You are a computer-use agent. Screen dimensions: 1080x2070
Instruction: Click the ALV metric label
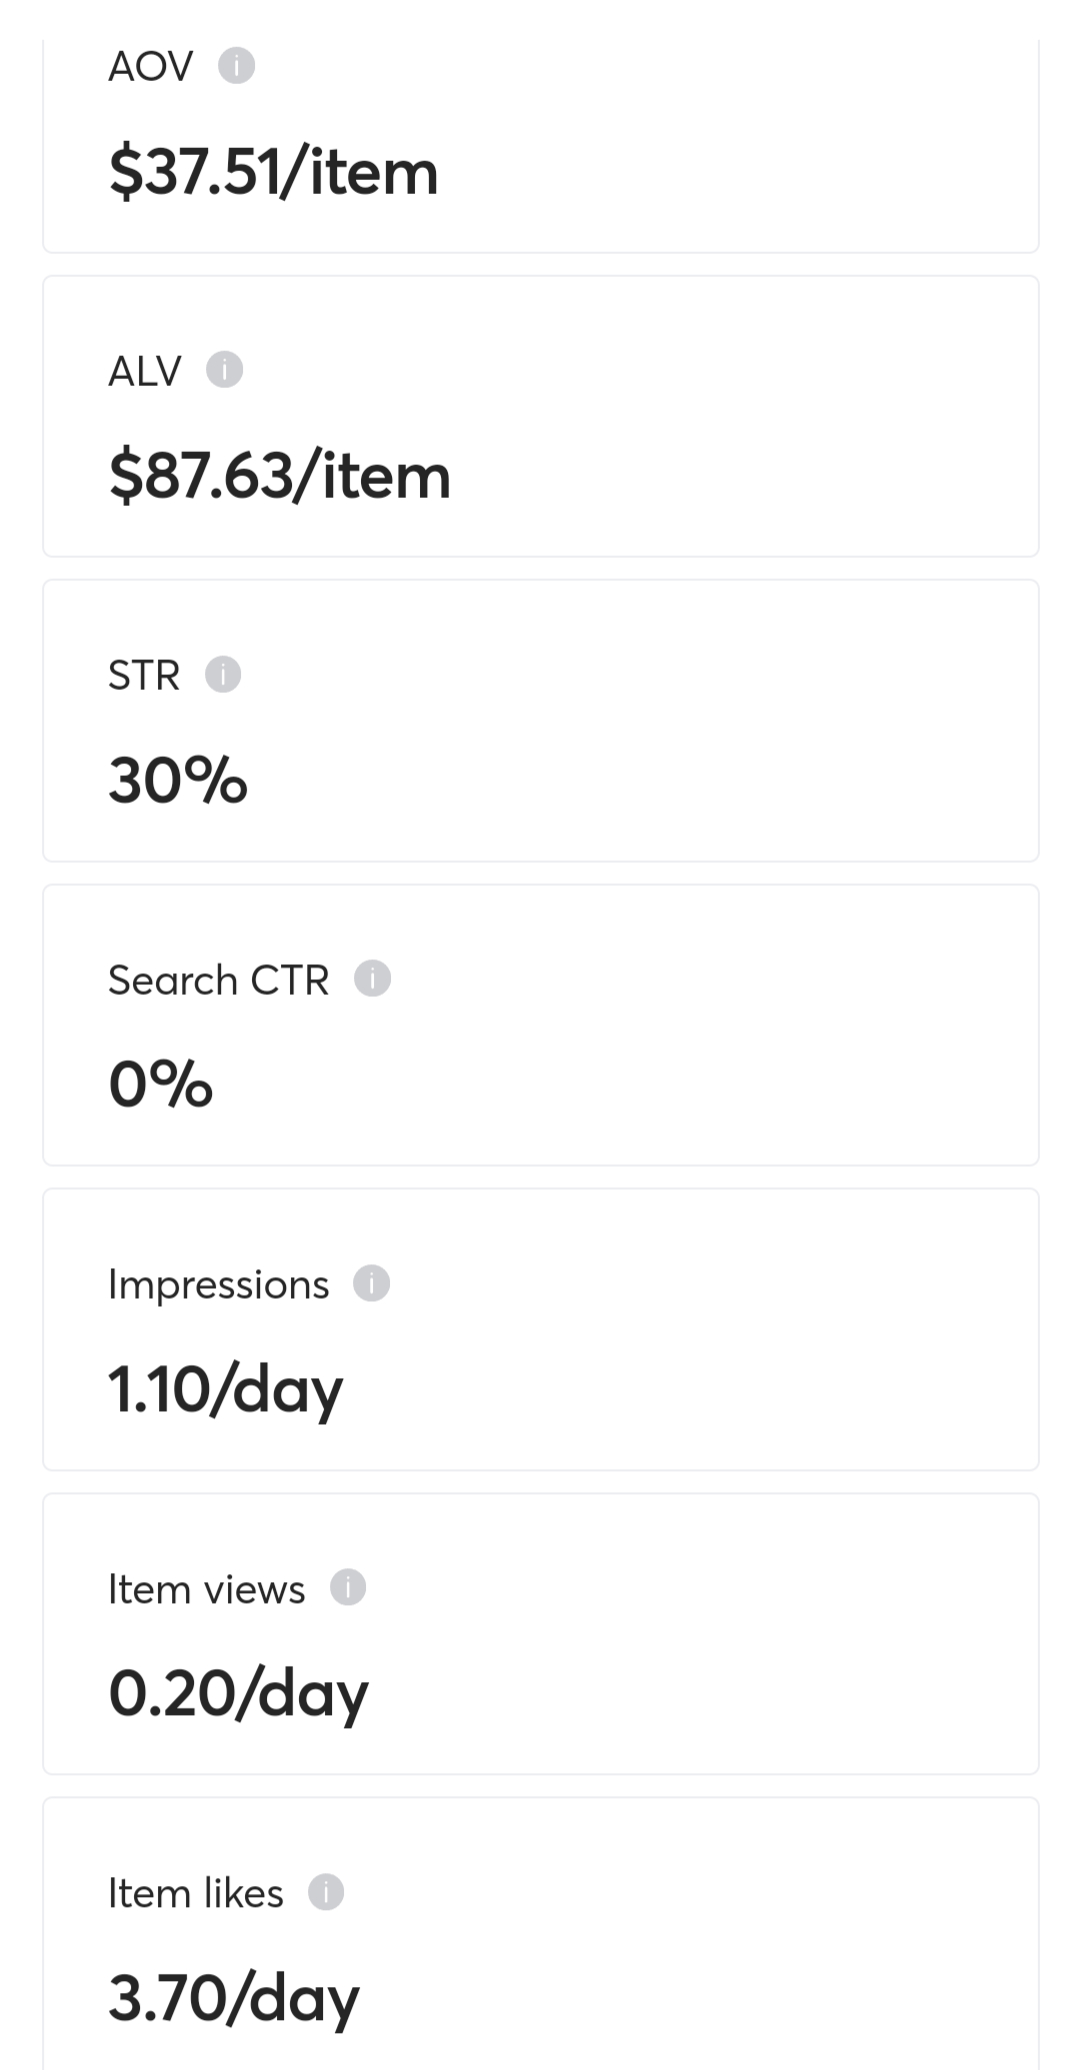(x=145, y=371)
